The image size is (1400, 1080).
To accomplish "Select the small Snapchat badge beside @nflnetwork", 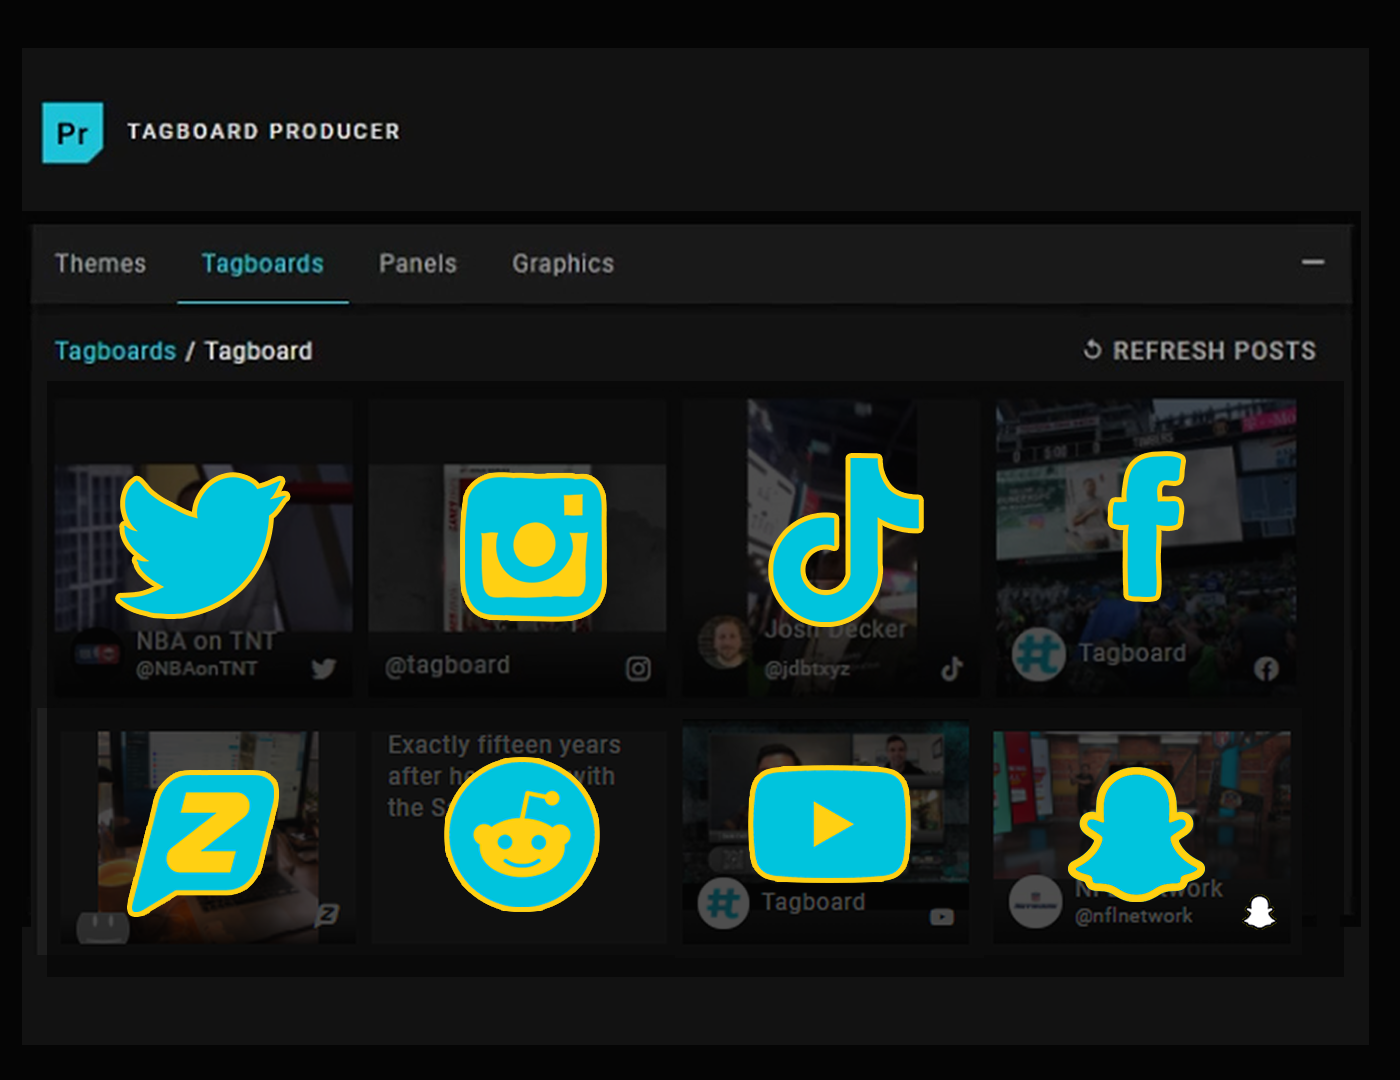I will pyautogui.click(x=1258, y=913).
